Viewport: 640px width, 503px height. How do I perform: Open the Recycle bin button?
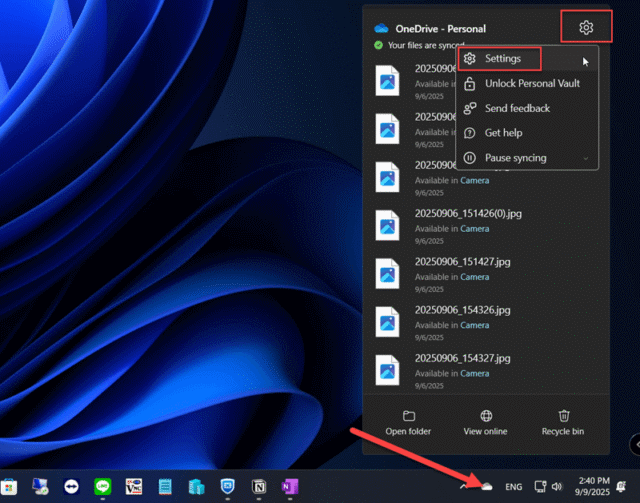[x=563, y=423]
